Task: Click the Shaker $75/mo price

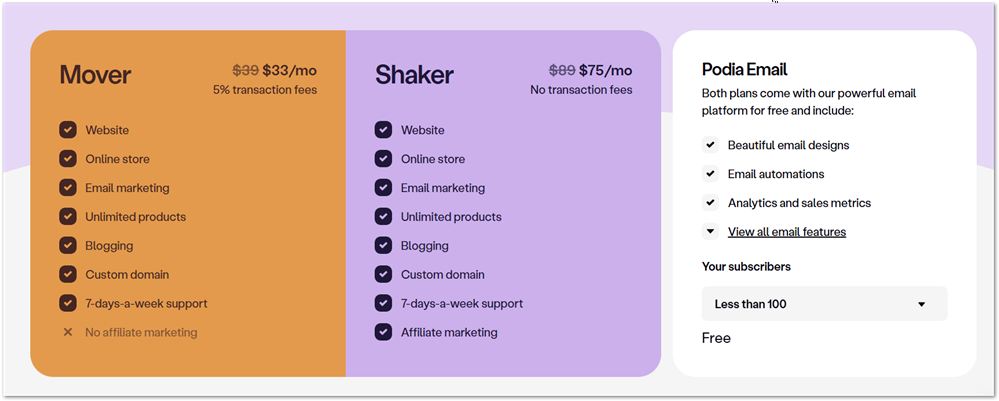Action: tap(605, 70)
